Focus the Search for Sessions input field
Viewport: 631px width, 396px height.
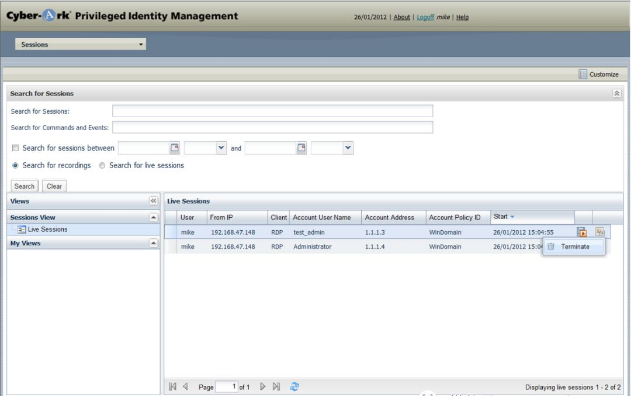(x=272, y=111)
